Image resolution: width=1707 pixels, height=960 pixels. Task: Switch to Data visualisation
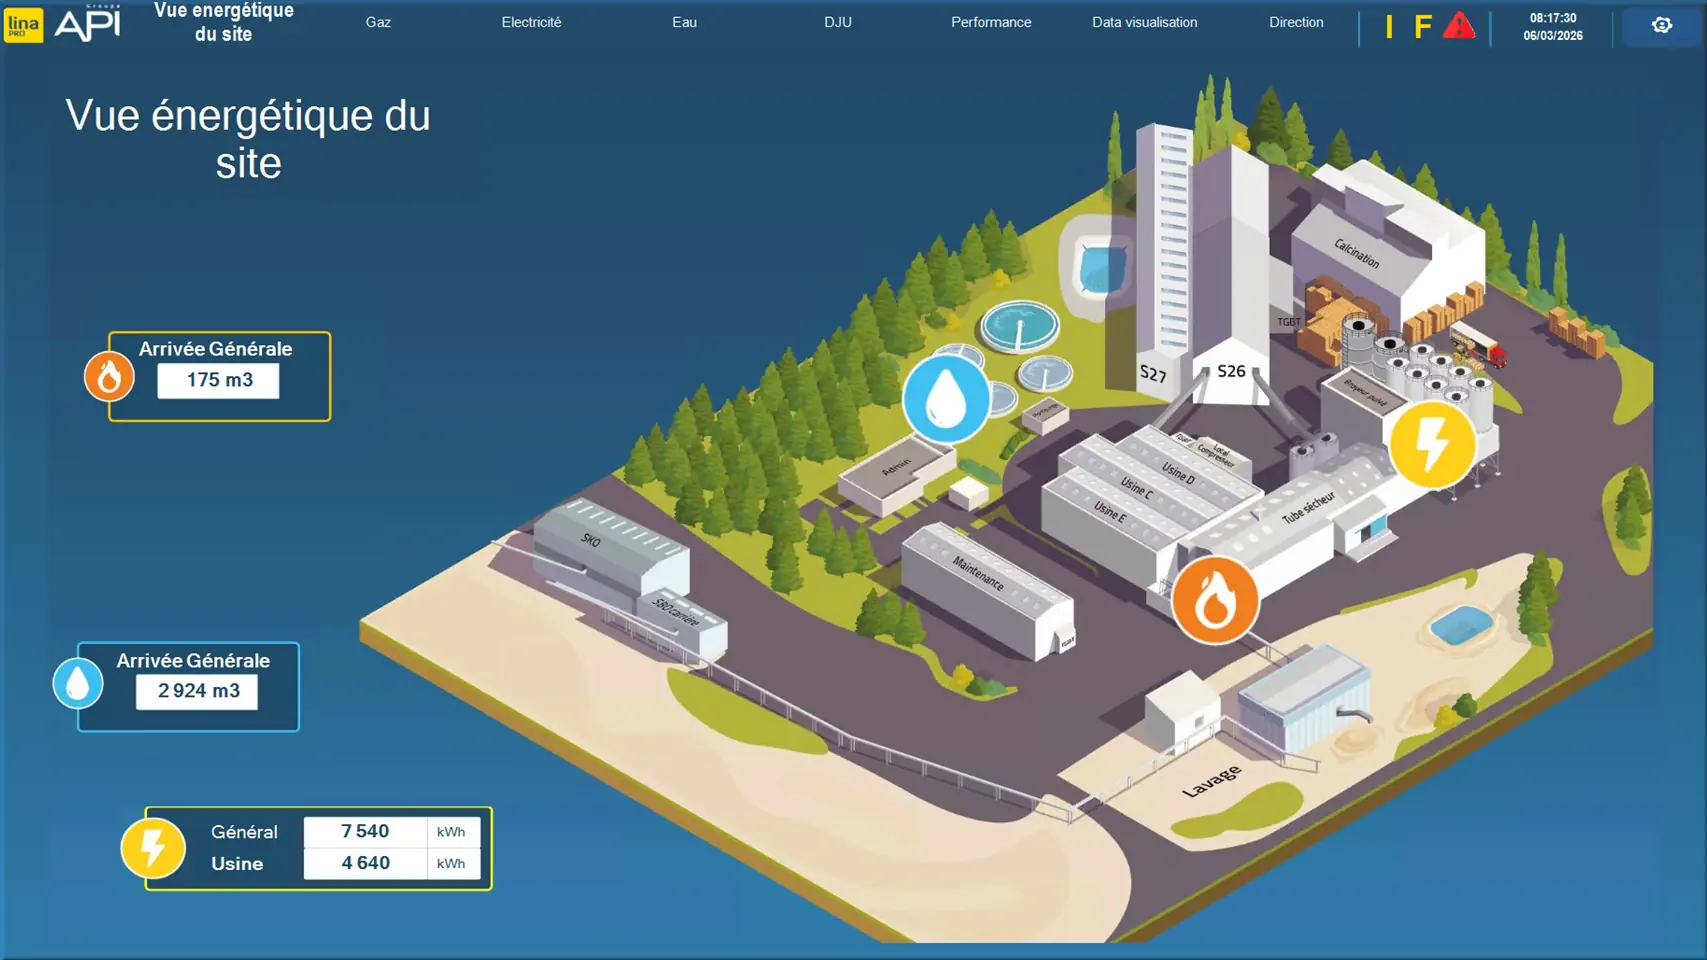1144,22
